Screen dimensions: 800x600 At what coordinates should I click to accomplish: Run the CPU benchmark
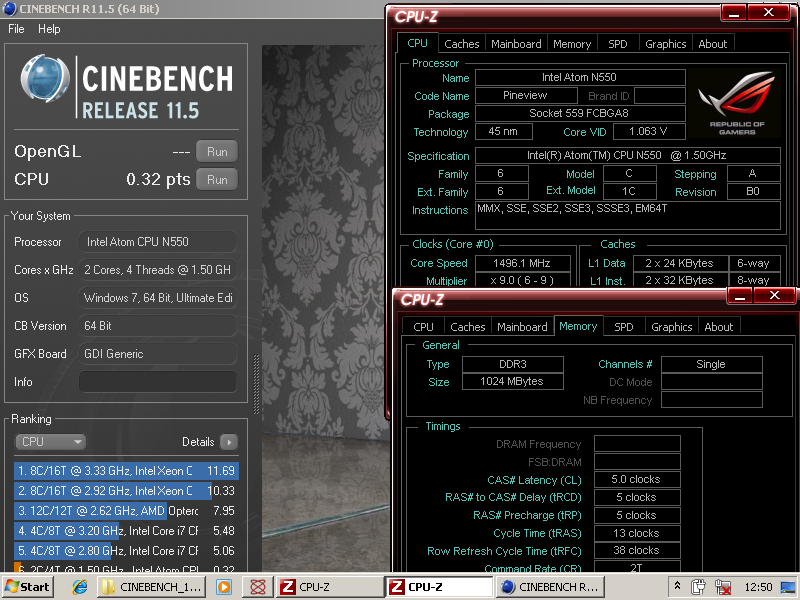(x=217, y=180)
